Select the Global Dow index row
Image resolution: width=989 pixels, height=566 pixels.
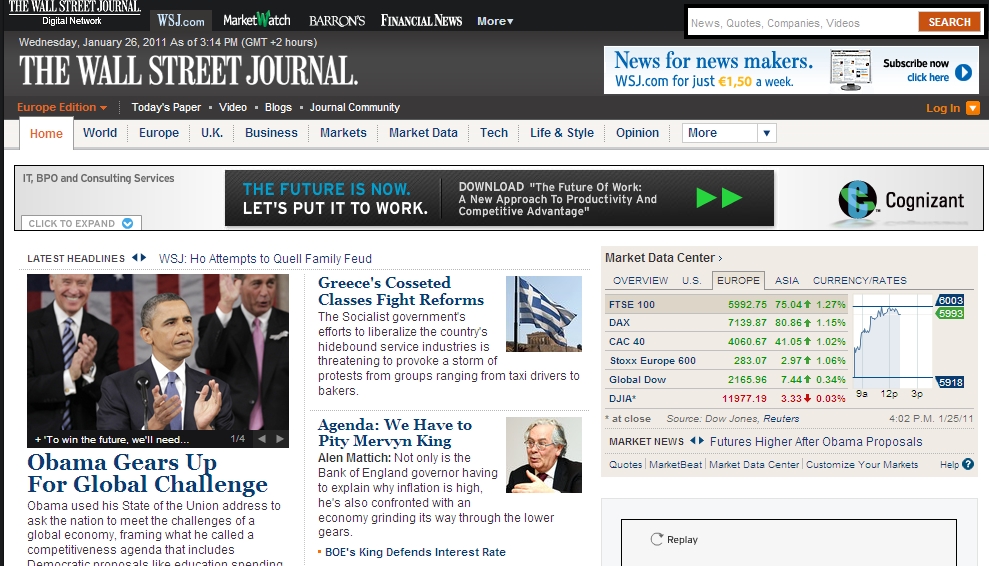point(727,379)
